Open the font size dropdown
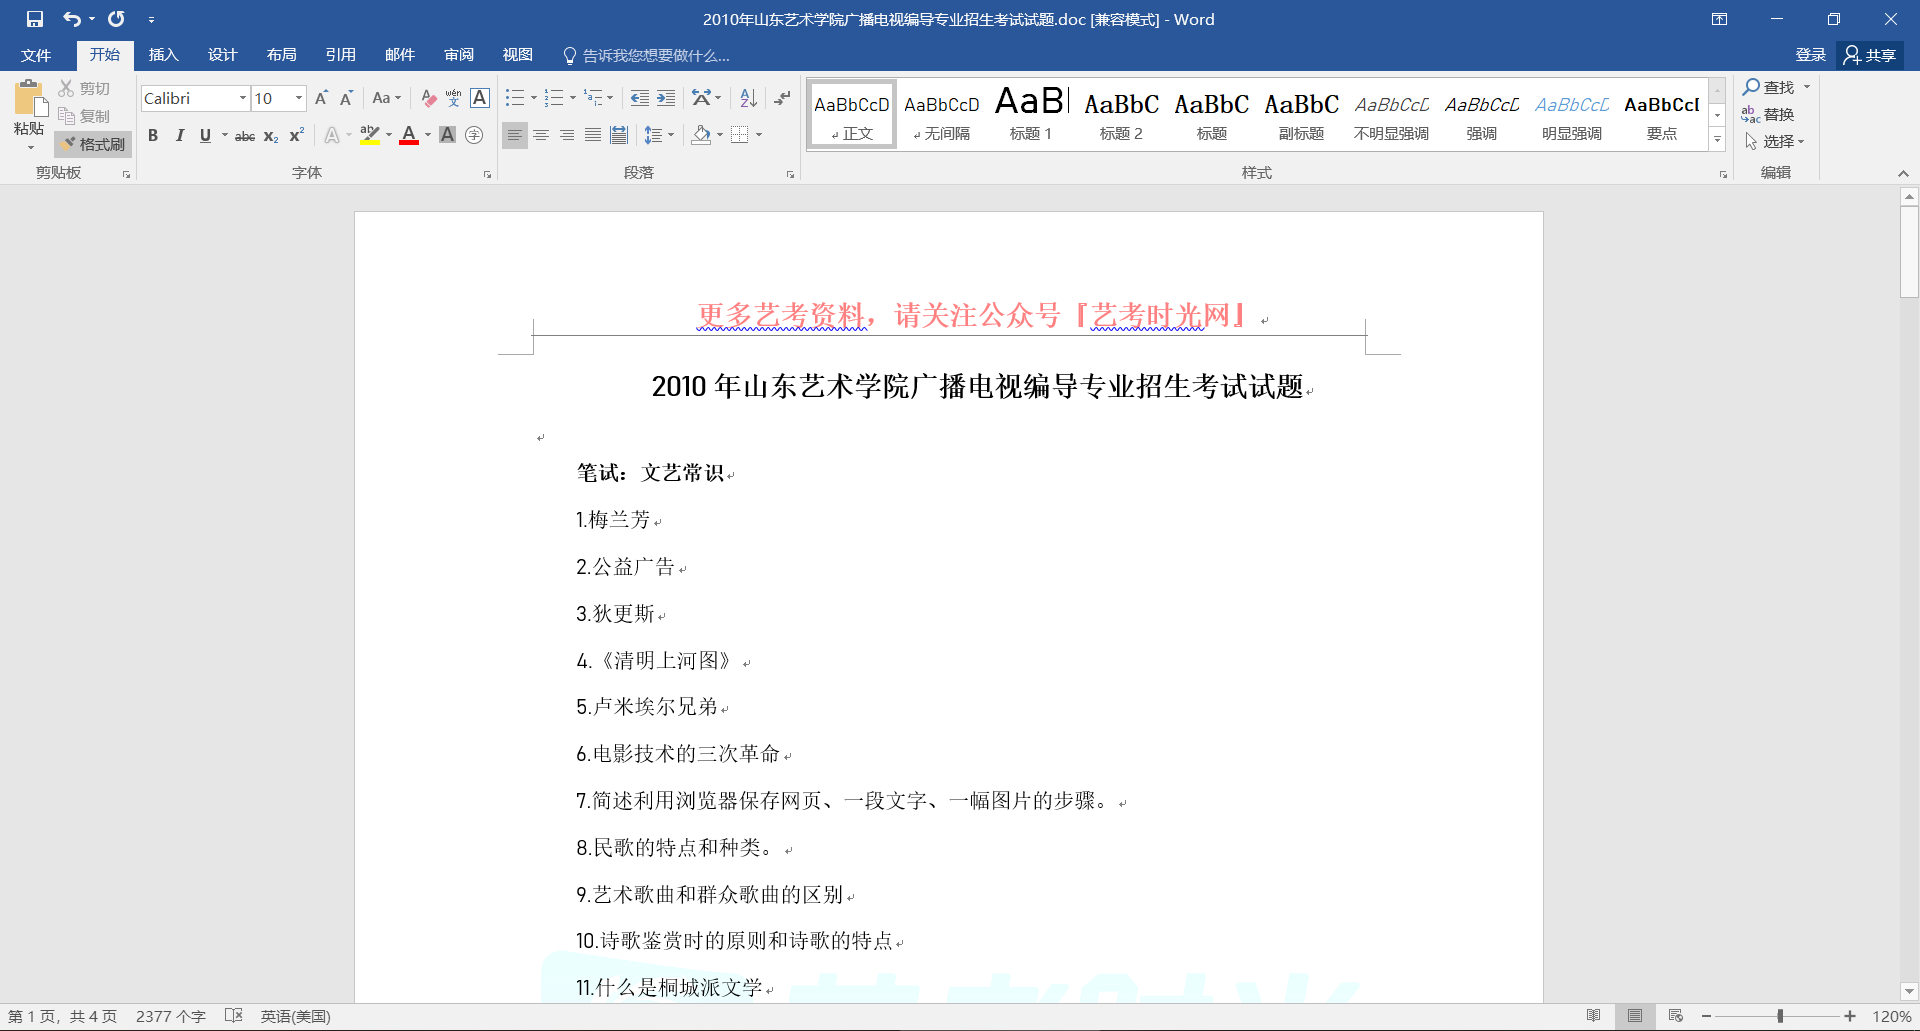1920x1031 pixels. (x=298, y=98)
